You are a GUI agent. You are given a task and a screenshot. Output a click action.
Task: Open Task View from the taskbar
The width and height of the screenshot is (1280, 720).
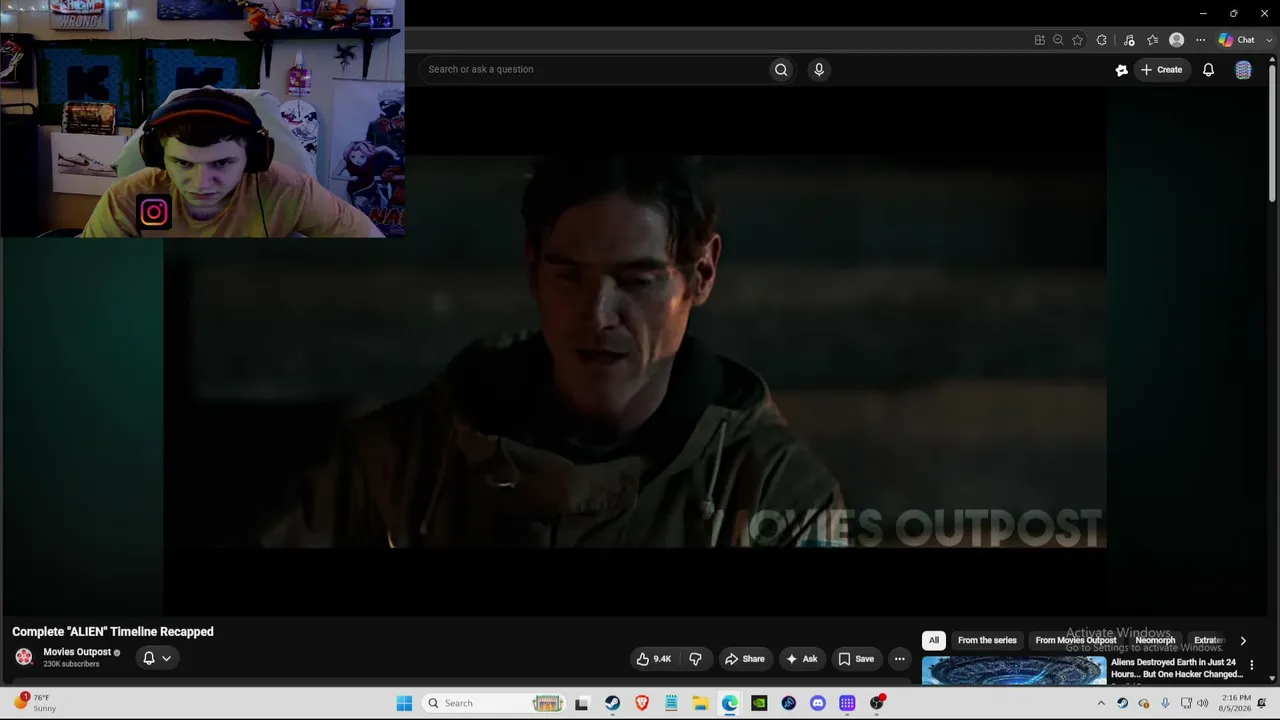tap(582, 703)
